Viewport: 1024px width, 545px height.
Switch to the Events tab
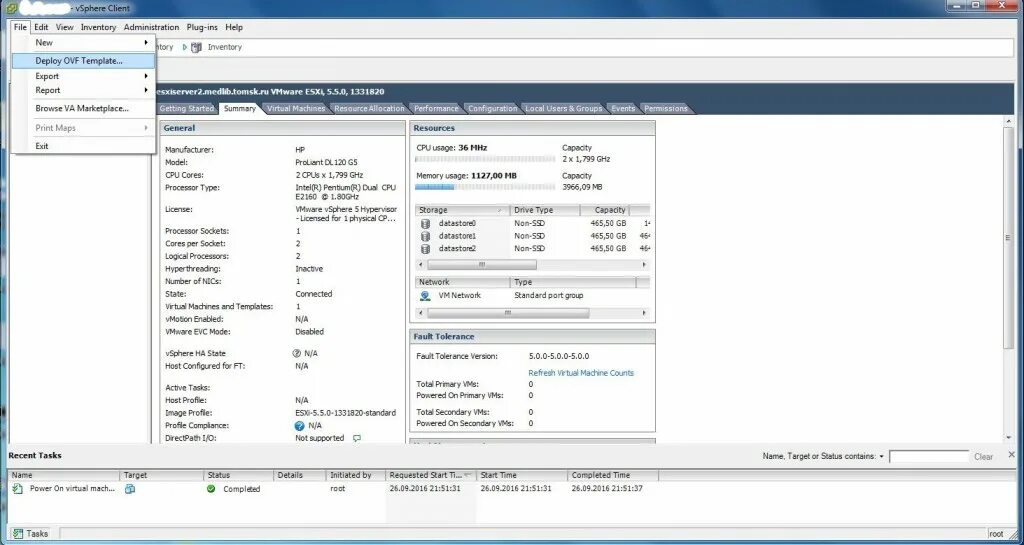(623, 108)
